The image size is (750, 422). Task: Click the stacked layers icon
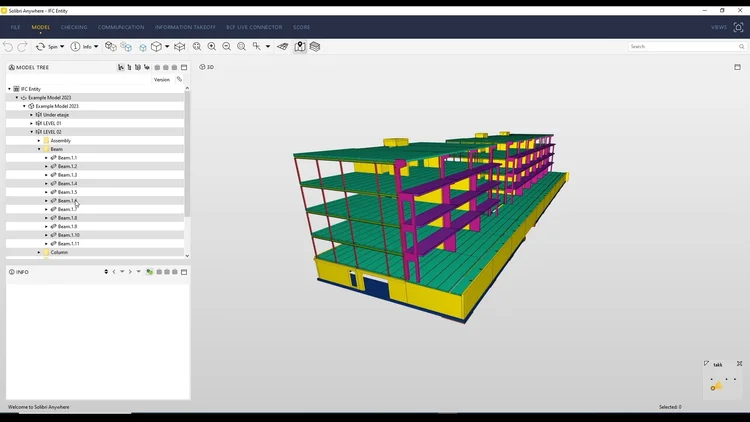click(x=315, y=46)
